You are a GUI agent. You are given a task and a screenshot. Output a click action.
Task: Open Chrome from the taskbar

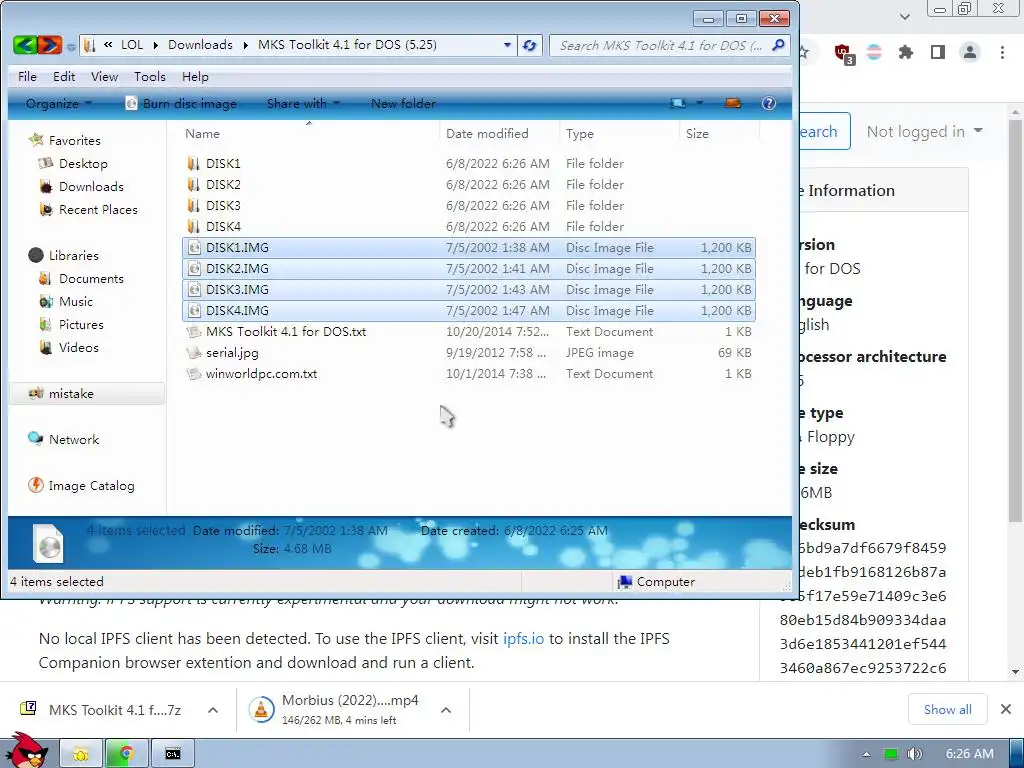pyautogui.click(x=126, y=754)
